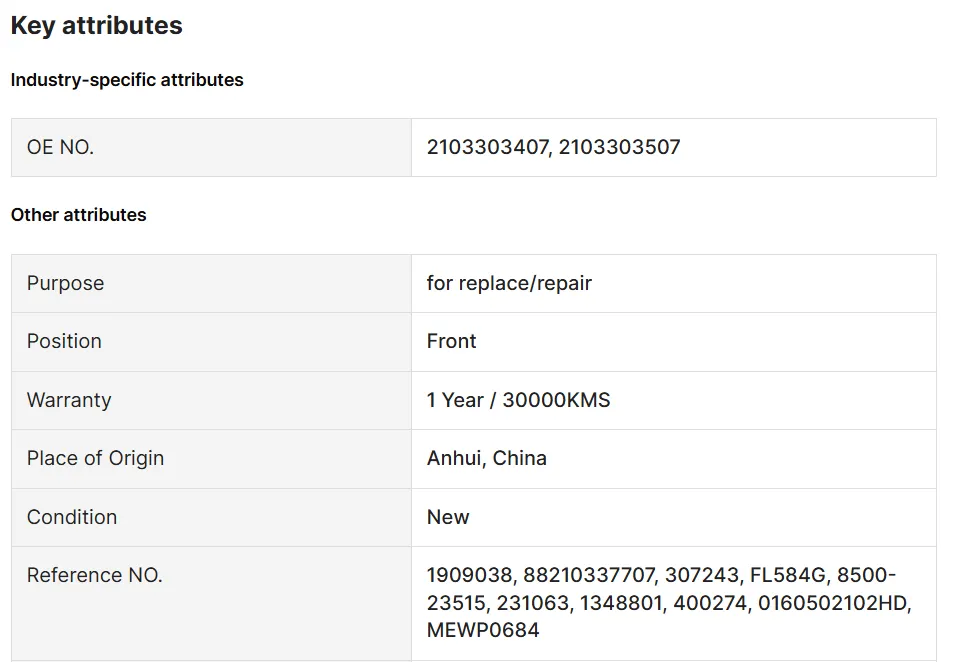Click the Place of Origin label
Image resolution: width=954 pixels, height=662 pixels.
coord(95,458)
